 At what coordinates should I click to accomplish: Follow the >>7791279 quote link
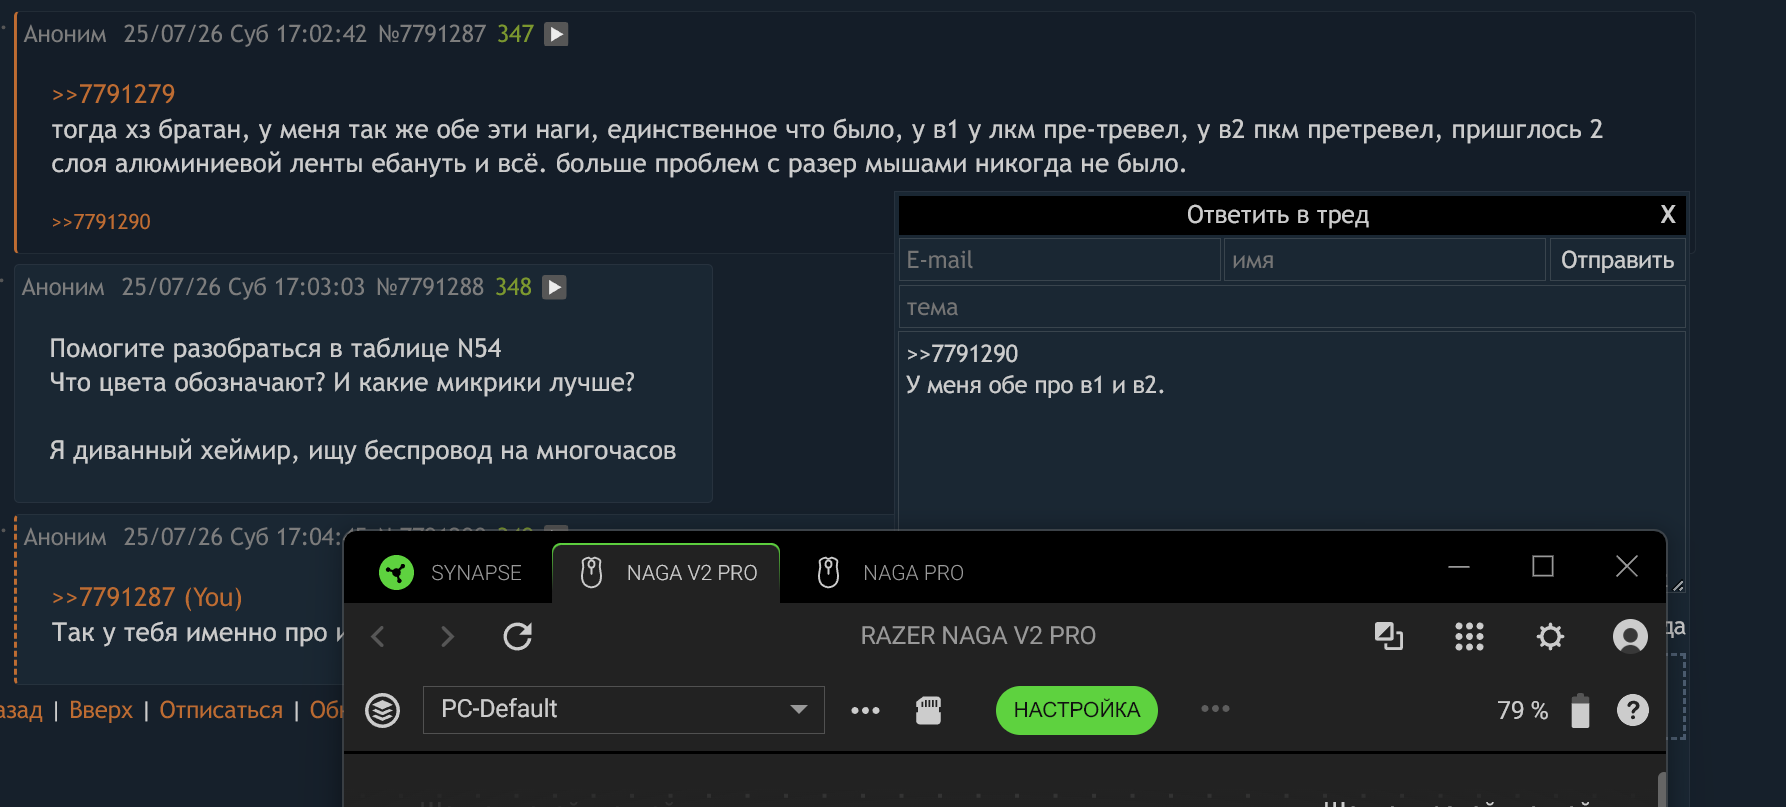113,94
